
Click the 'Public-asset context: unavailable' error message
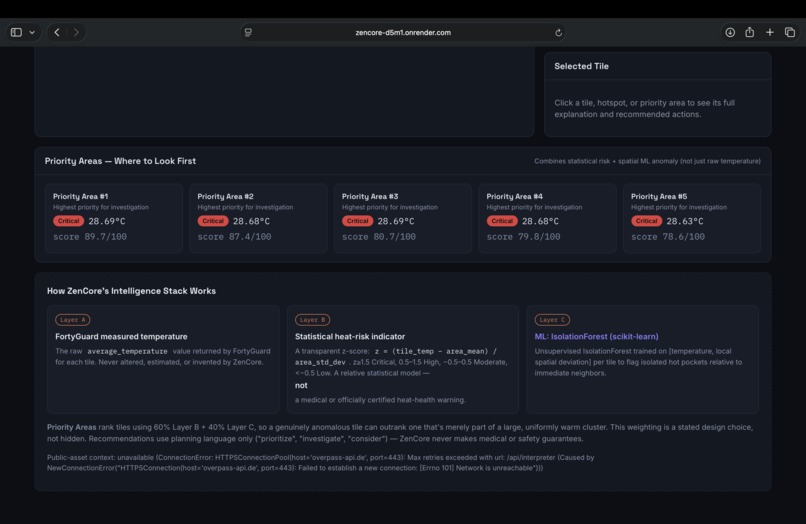coord(320,463)
